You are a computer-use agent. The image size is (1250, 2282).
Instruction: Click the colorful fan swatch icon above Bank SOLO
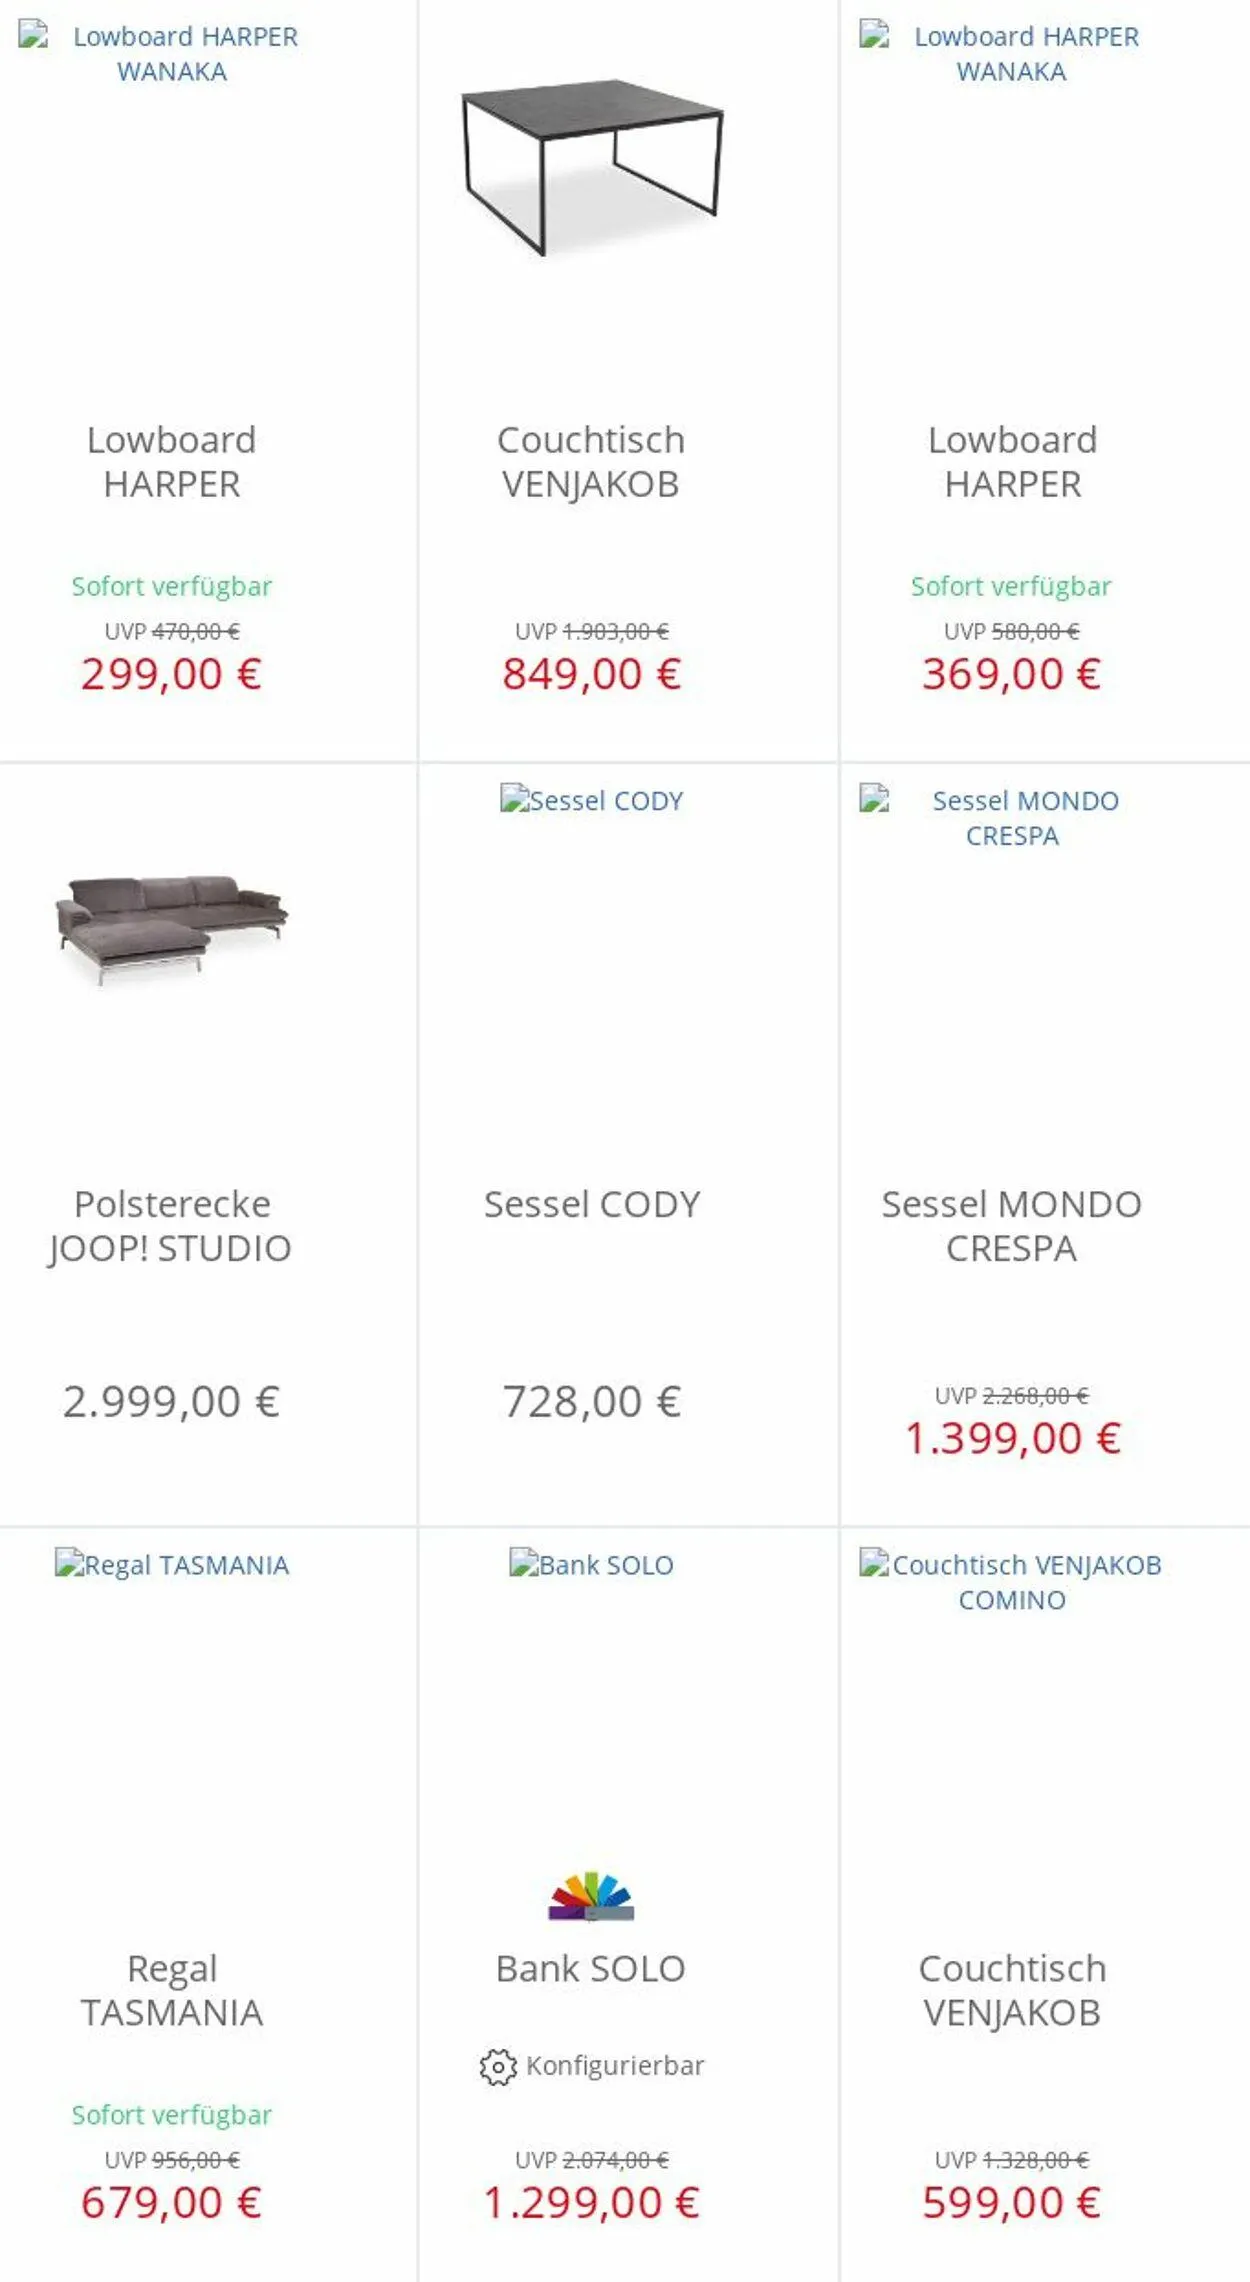(591, 1896)
